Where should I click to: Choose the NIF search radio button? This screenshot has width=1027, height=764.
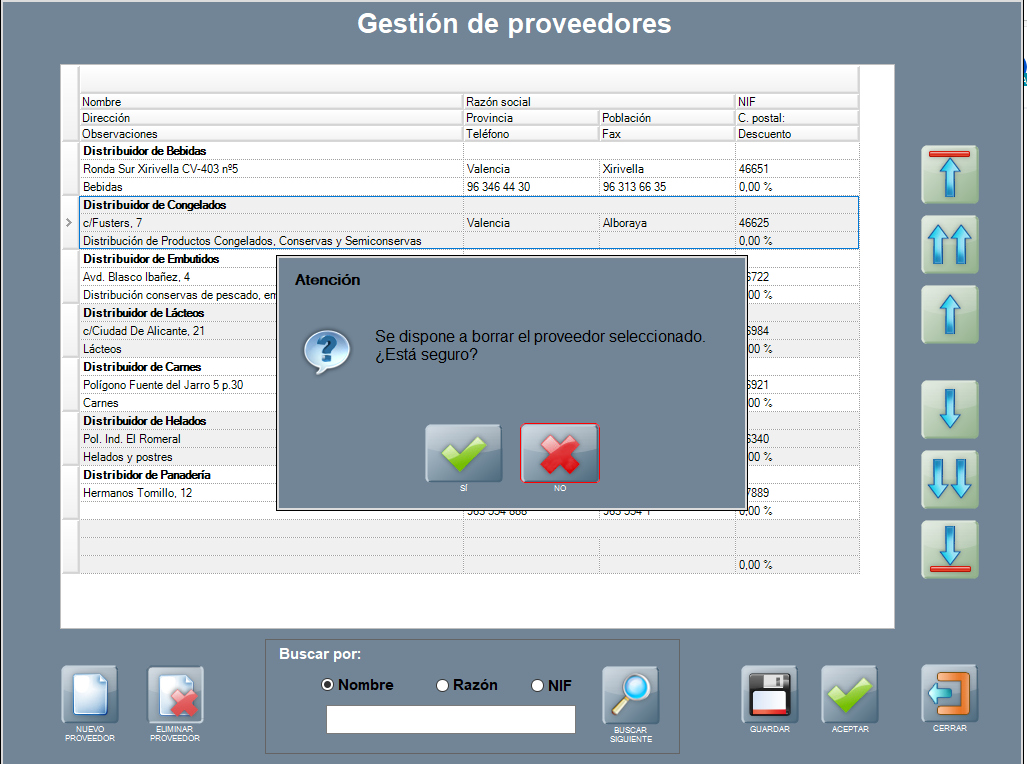point(537,685)
